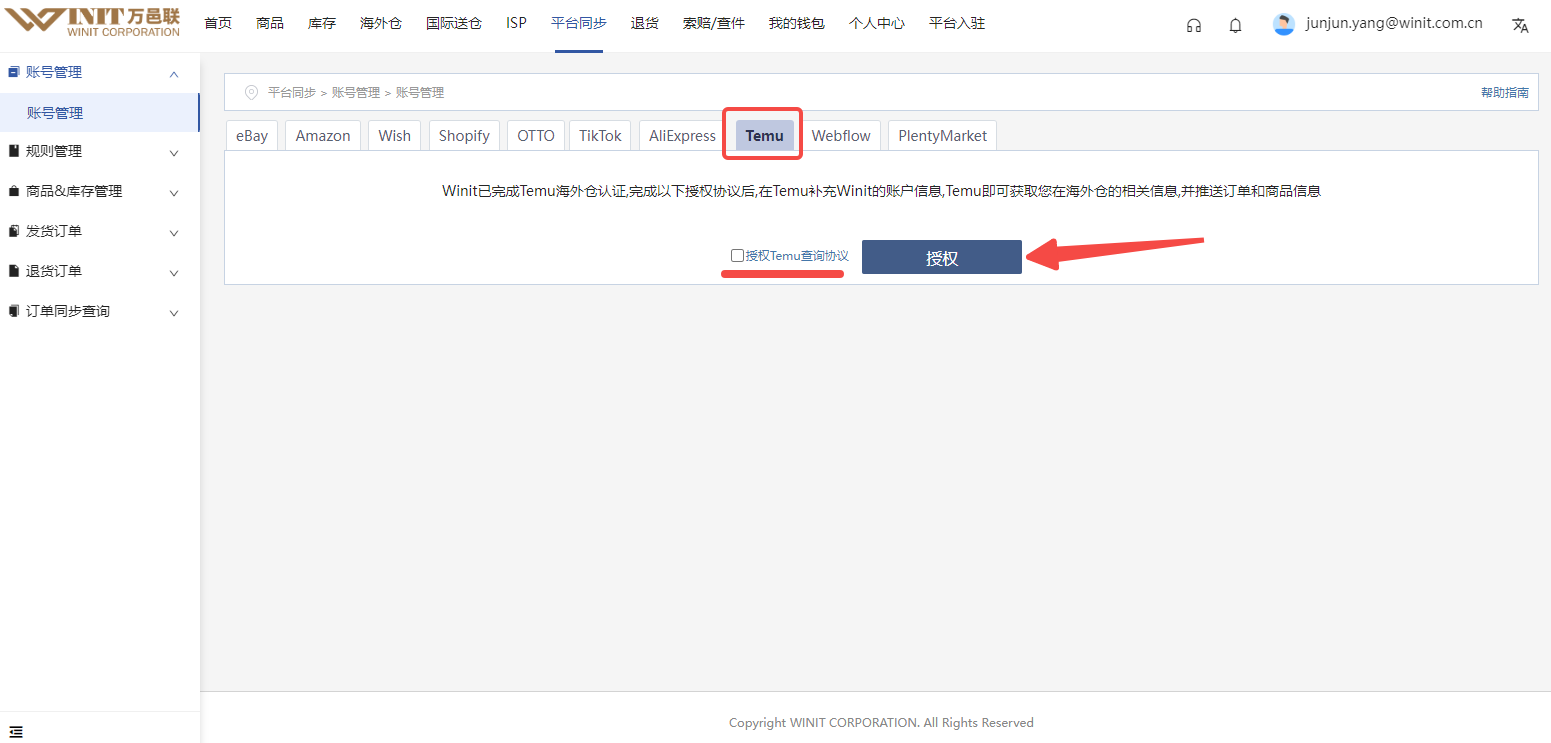The height and width of the screenshot is (743, 1551).
Task: Expand the 规则管理 chevron
Action: (174, 153)
